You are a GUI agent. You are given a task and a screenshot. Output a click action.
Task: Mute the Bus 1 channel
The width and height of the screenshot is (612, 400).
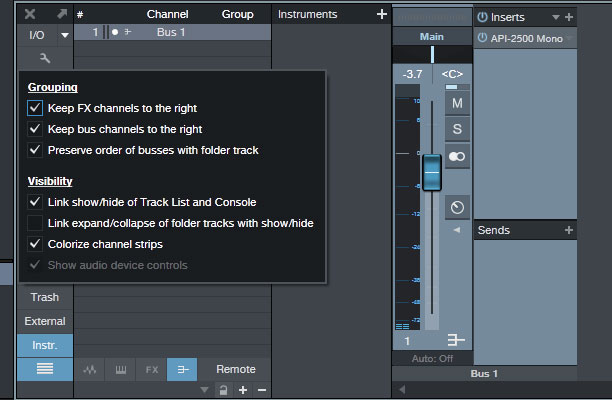[x=457, y=103]
